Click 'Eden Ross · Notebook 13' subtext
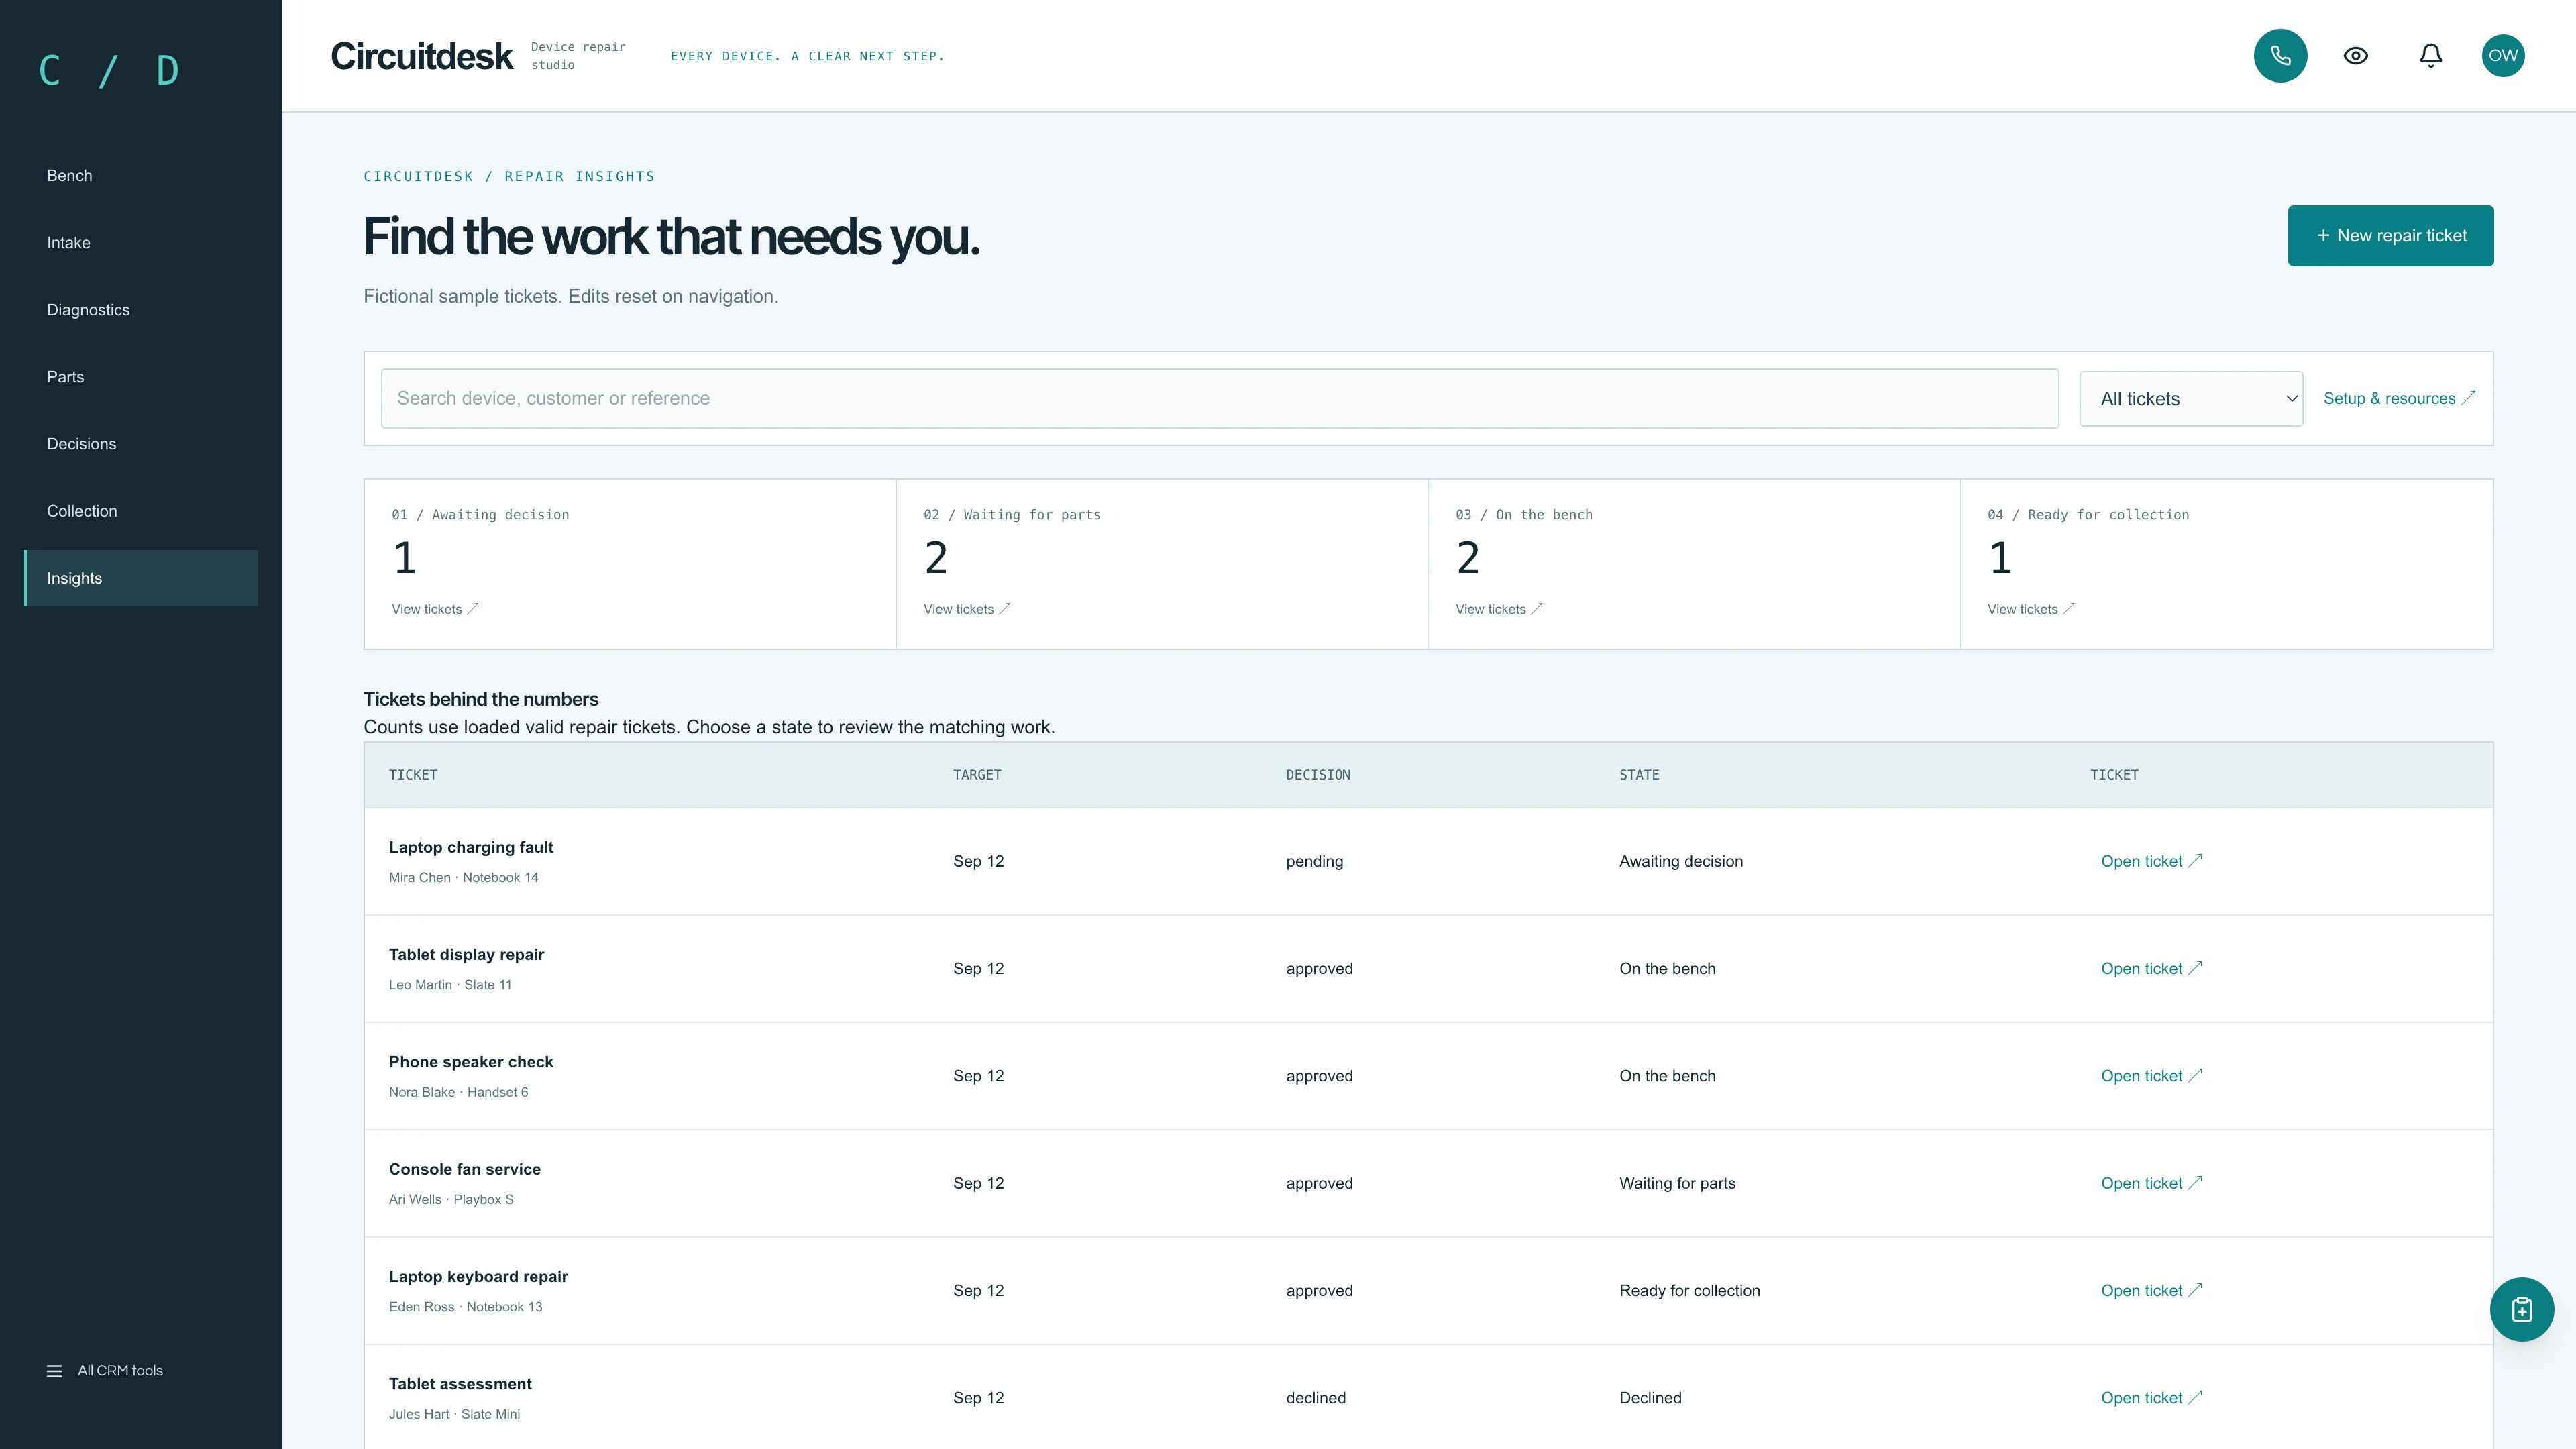 [x=465, y=1306]
